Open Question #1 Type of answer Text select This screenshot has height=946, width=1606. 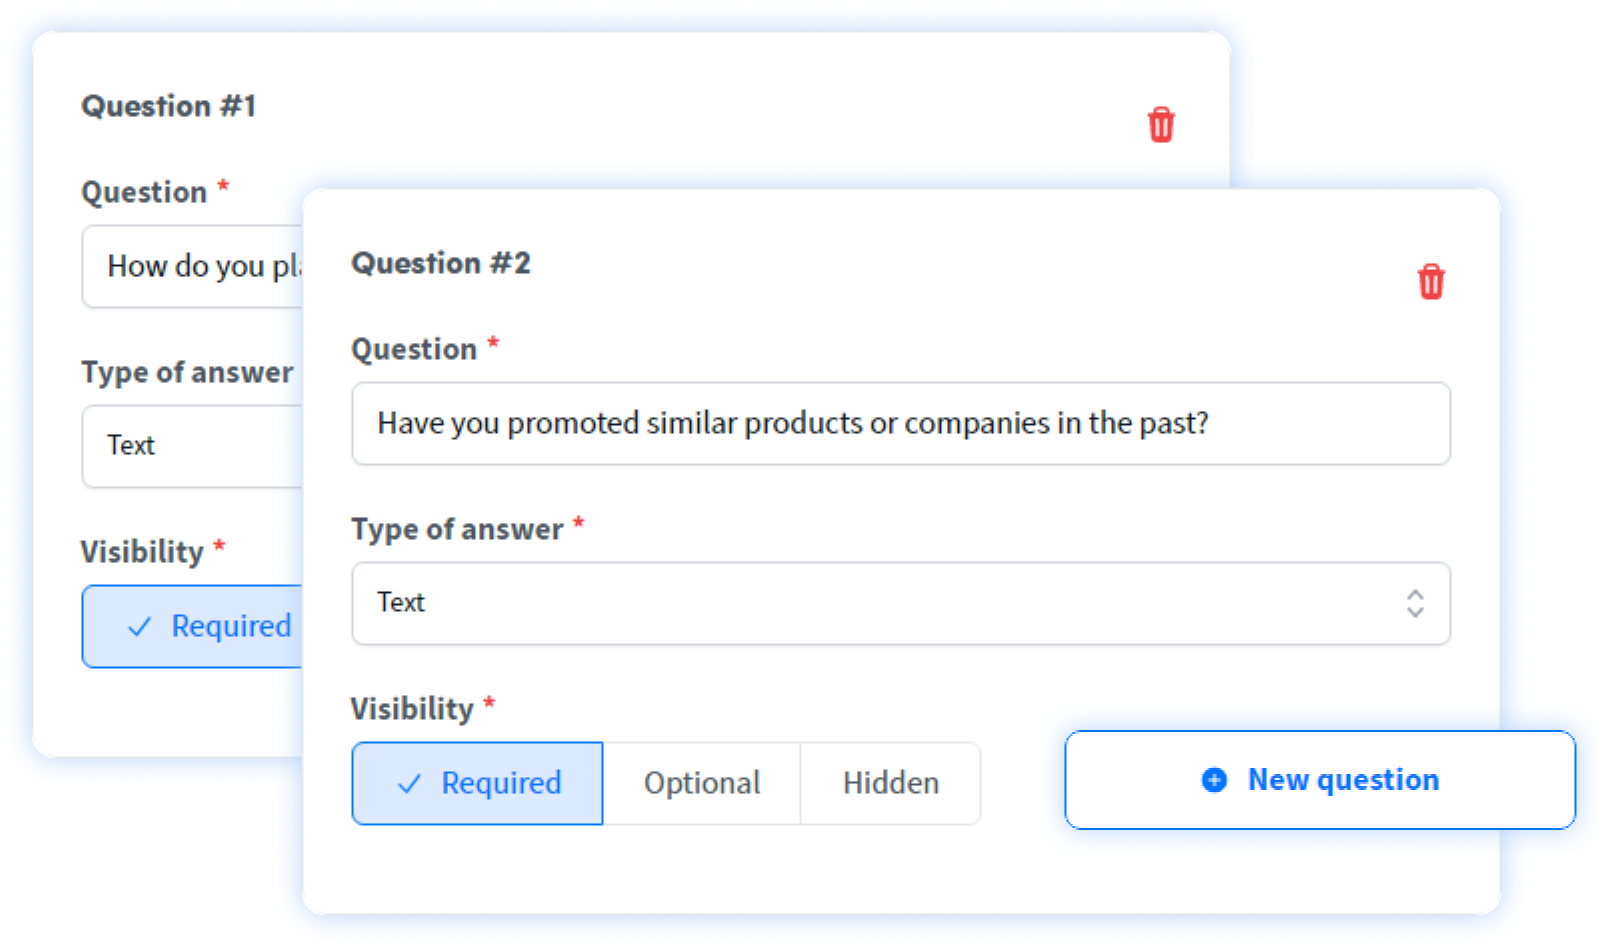click(x=192, y=446)
